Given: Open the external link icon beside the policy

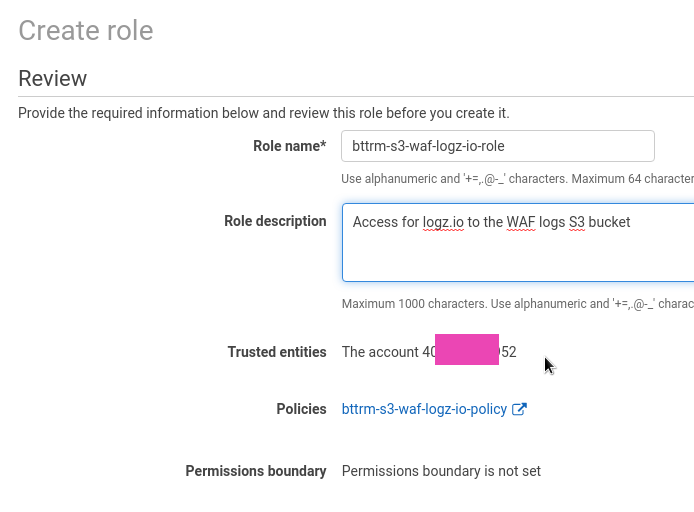Looking at the screenshot, I should [x=519, y=409].
